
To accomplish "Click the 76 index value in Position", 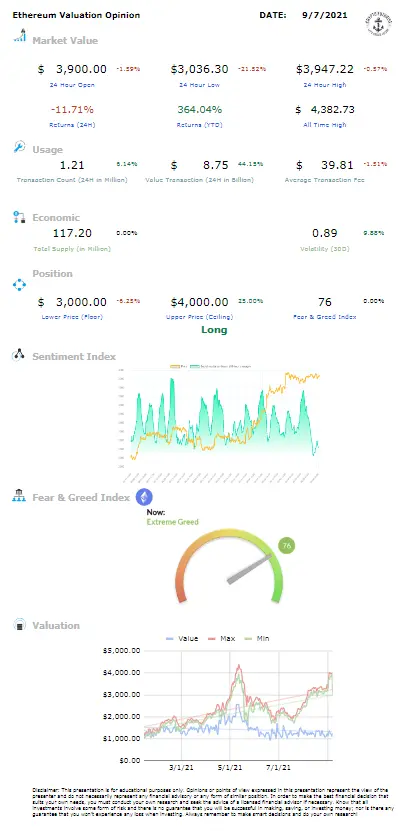I will pos(324,302).
